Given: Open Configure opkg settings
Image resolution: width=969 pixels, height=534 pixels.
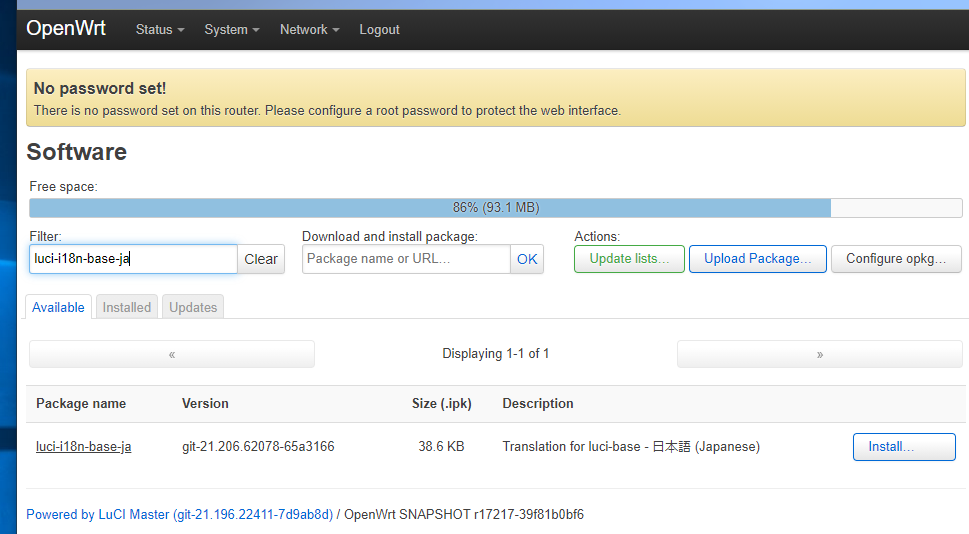Looking at the screenshot, I should [896, 259].
